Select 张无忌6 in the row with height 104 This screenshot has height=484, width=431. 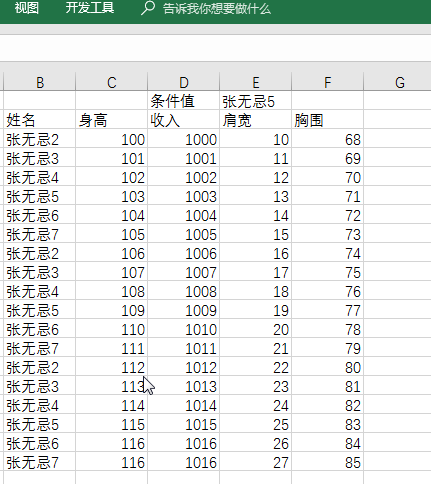(40, 215)
